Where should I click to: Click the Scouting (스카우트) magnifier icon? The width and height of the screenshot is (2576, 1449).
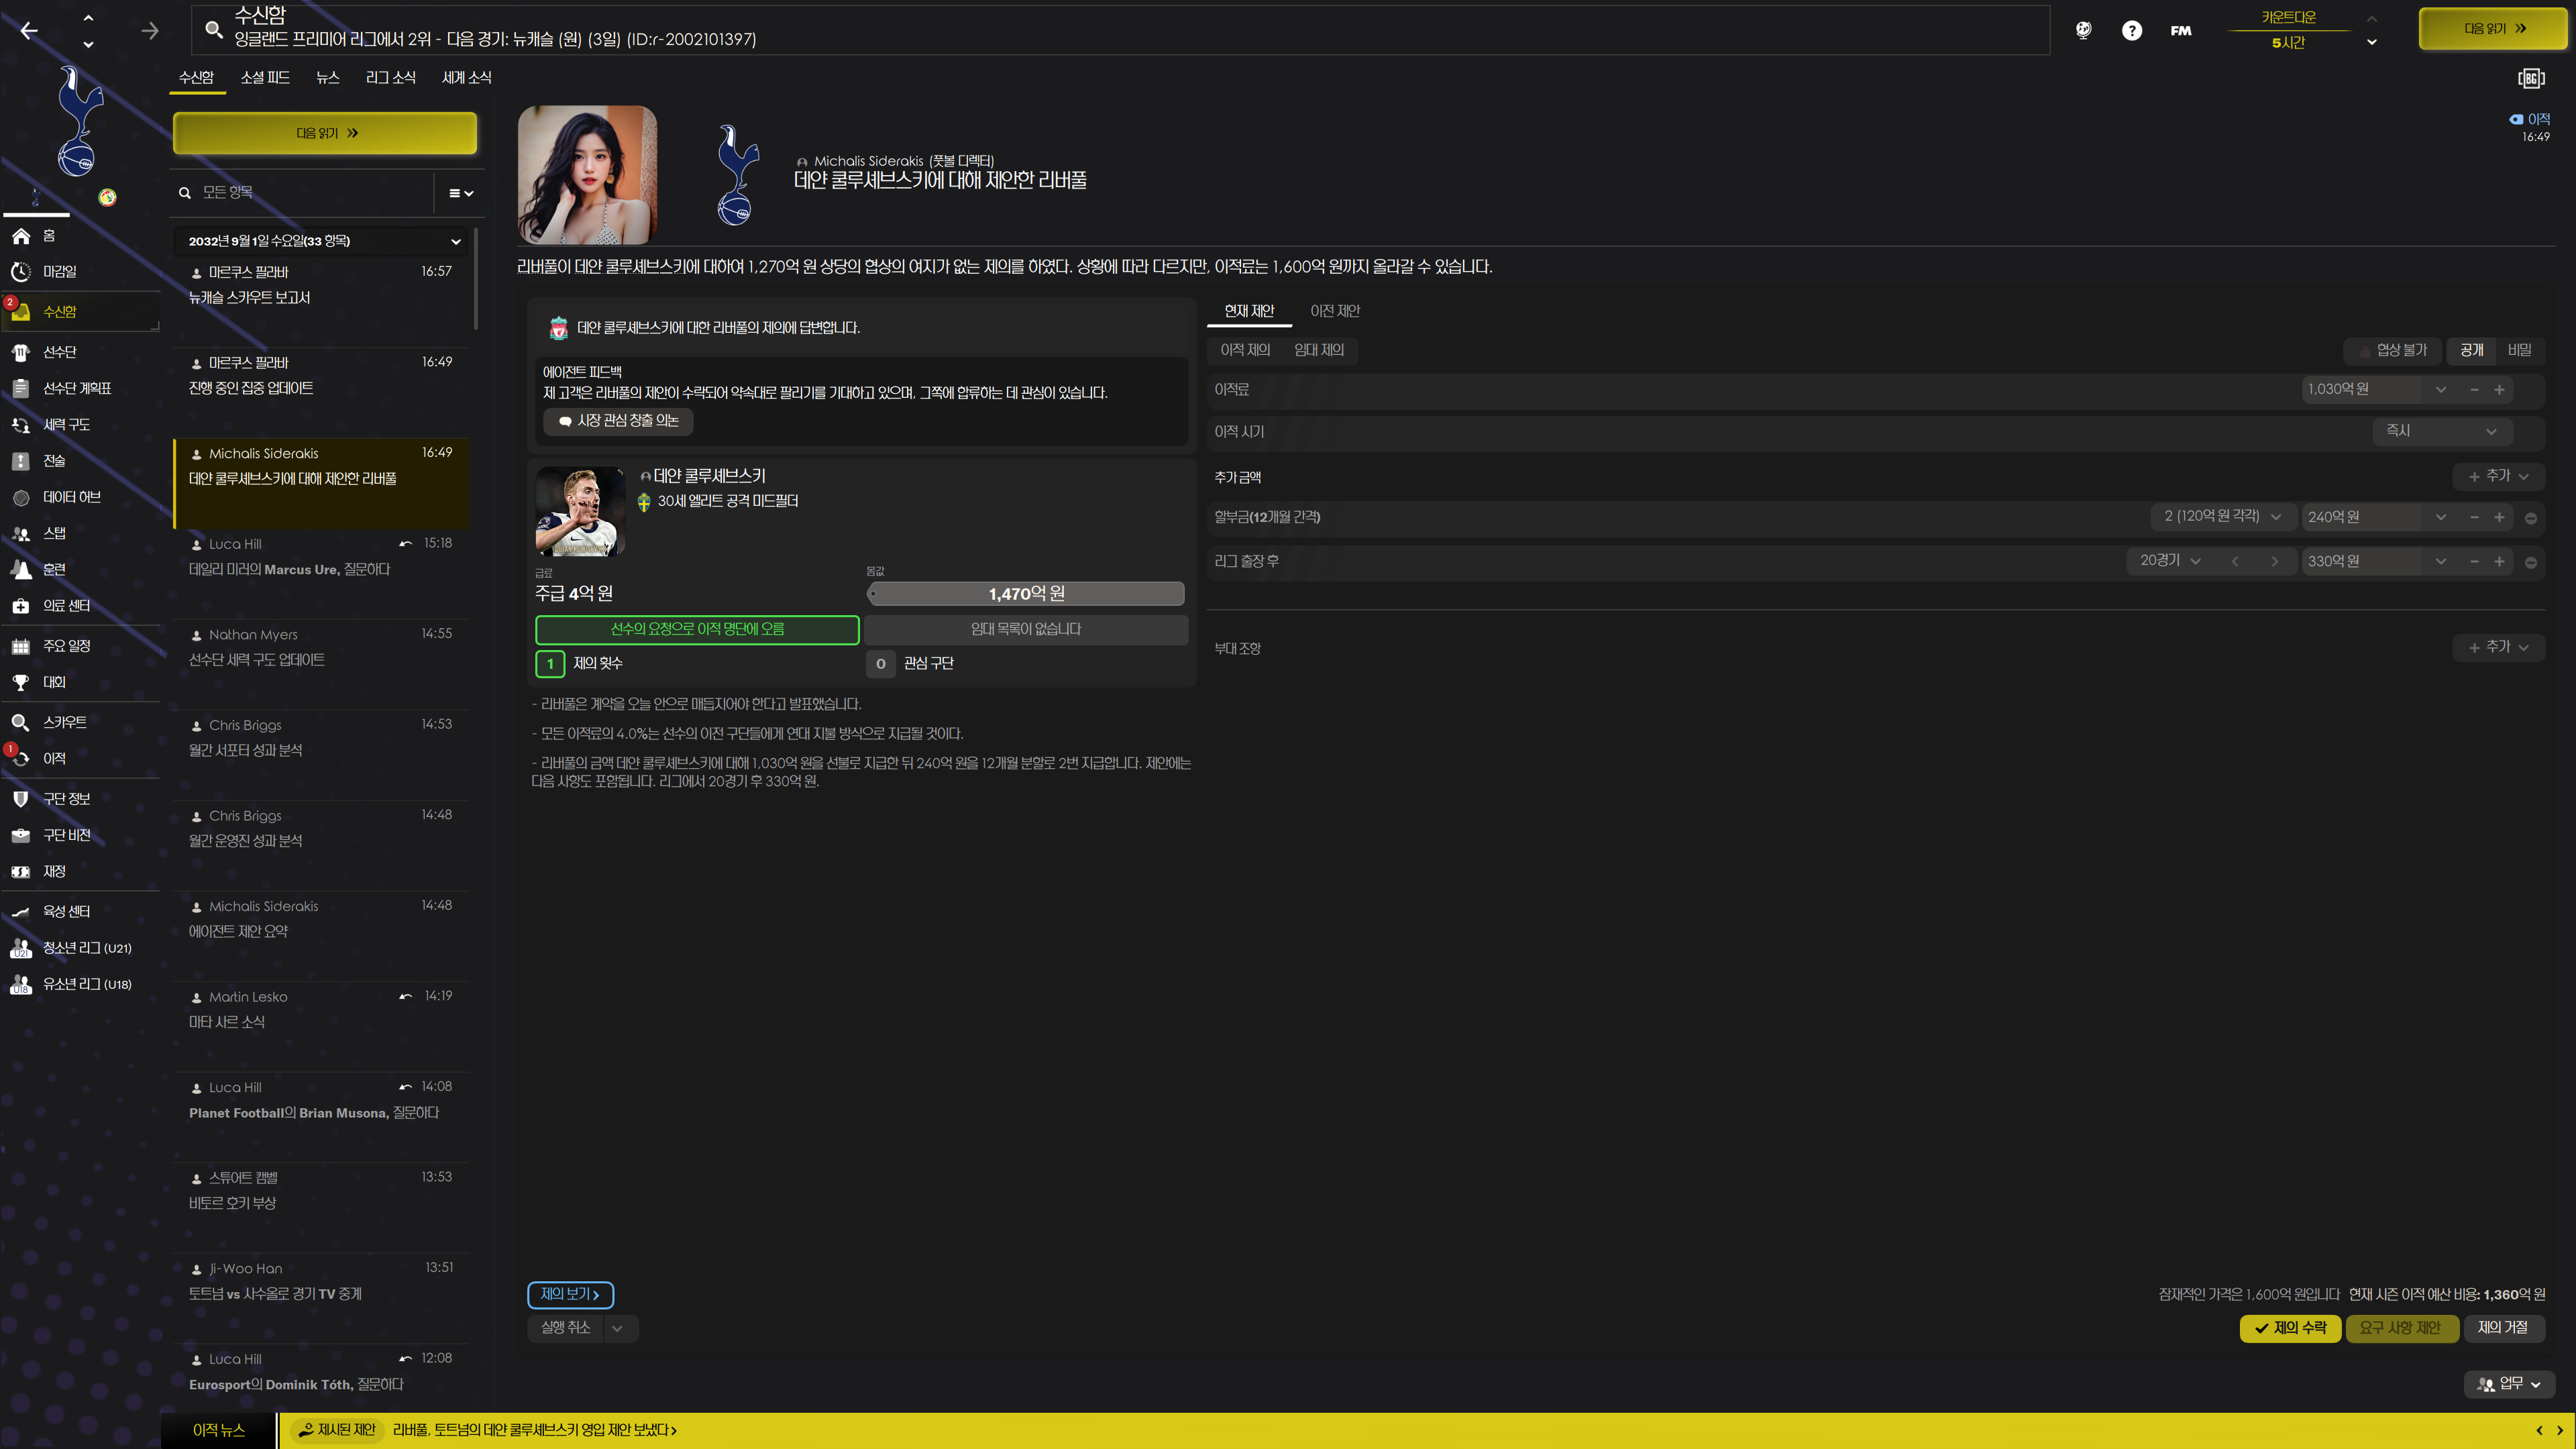(21, 722)
